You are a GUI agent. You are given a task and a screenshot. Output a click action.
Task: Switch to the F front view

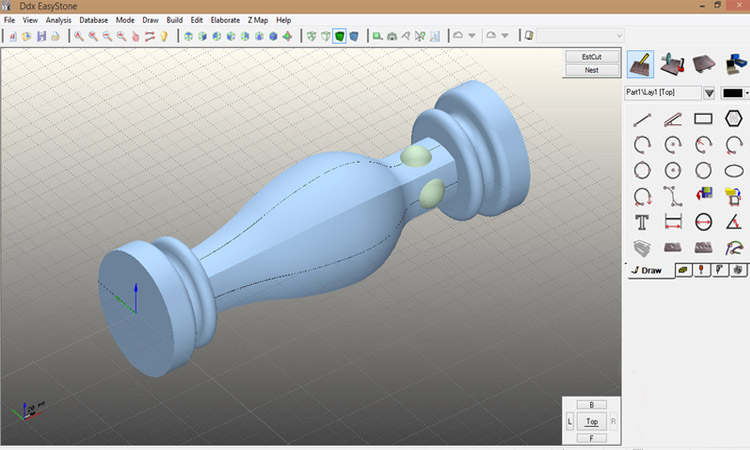pyautogui.click(x=592, y=438)
